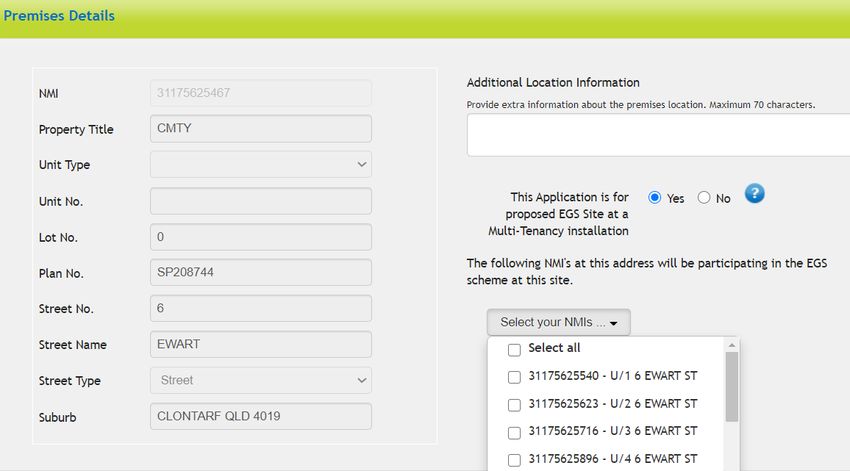Check NMI 31175625623 - U/2 6 EWART ST
The height and width of the screenshot is (471, 850).
514,405
